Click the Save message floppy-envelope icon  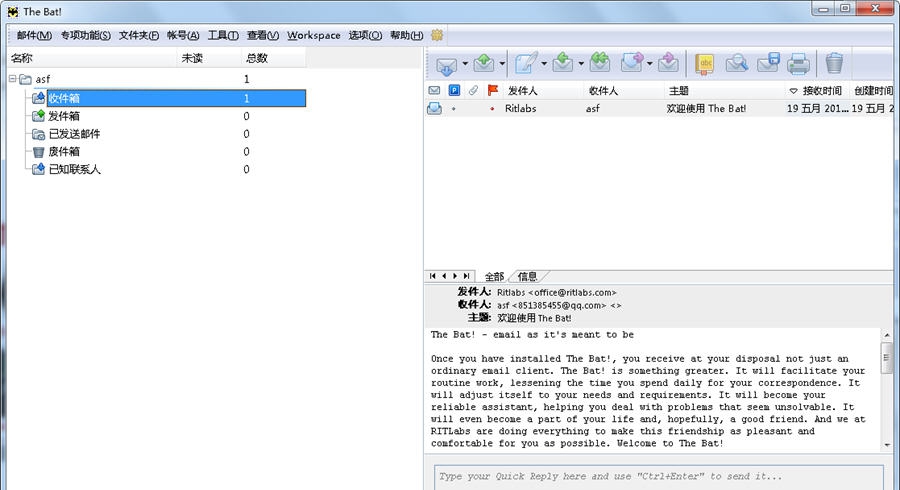point(768,64)
